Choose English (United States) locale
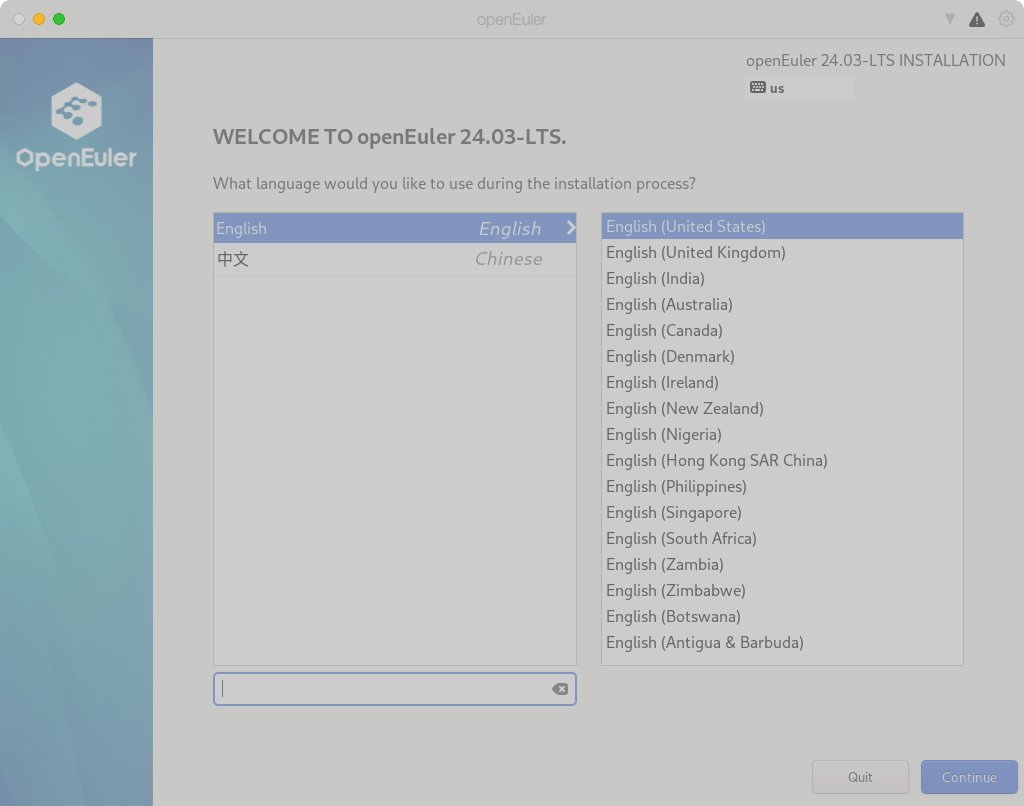Viewport: 1024px width, 806px height. click(685, 227)
